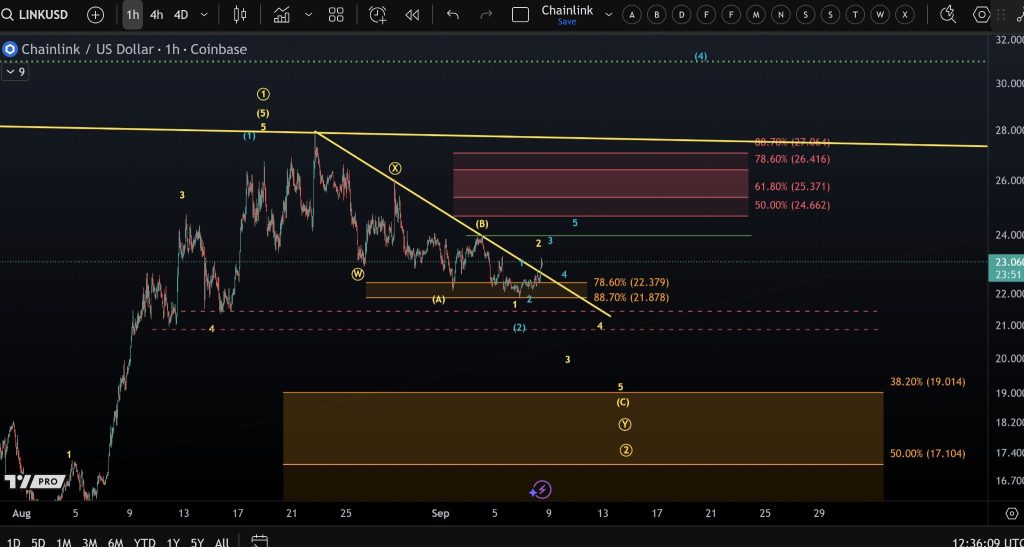Create an alert with the clock icon
This screenshot has height=547, width=1024.
click(377, 15)
